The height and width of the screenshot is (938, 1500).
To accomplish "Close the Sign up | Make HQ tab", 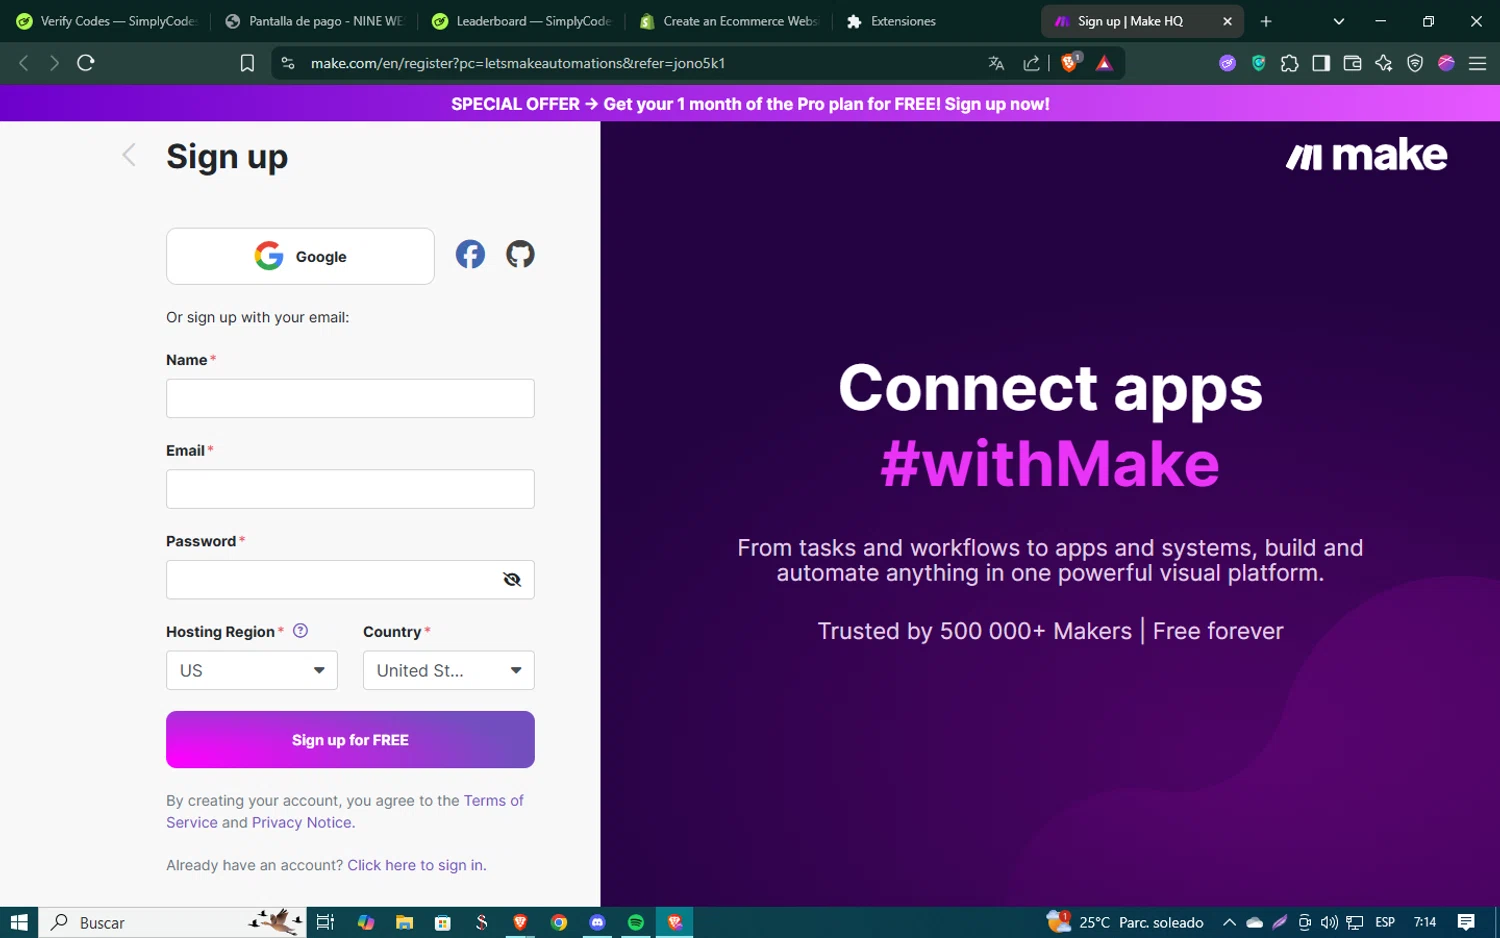I will coord(1227,21).
